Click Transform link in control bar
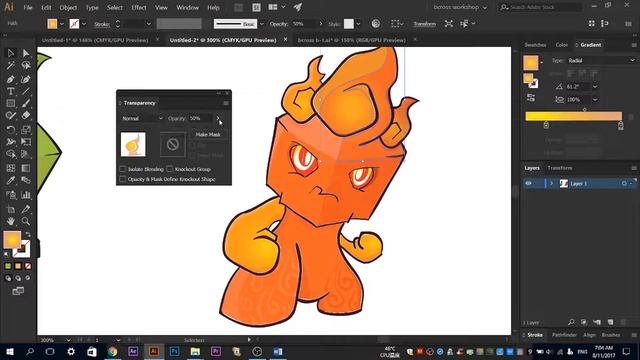 click(424, 24)
